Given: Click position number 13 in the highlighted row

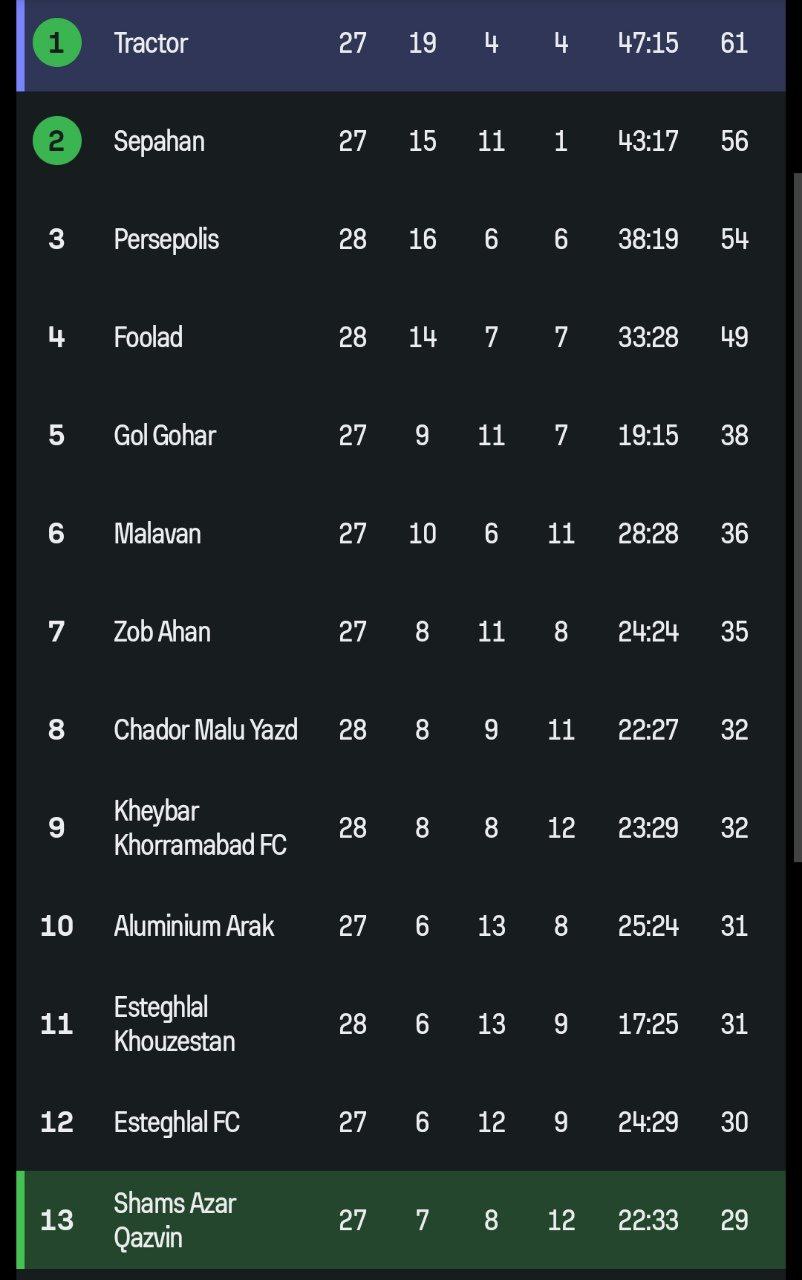Looking at the screenshot, I should point(56,1219).
